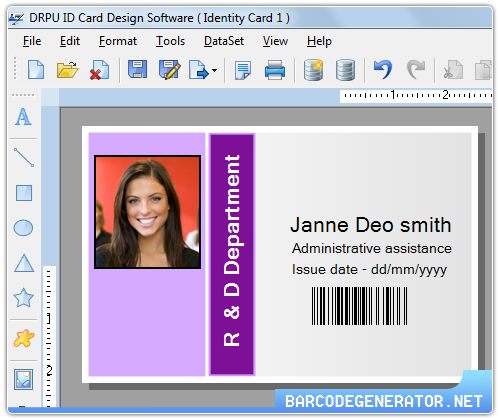Select the employee photo on card
Viewport: 500px width, 420px height.
147,212
